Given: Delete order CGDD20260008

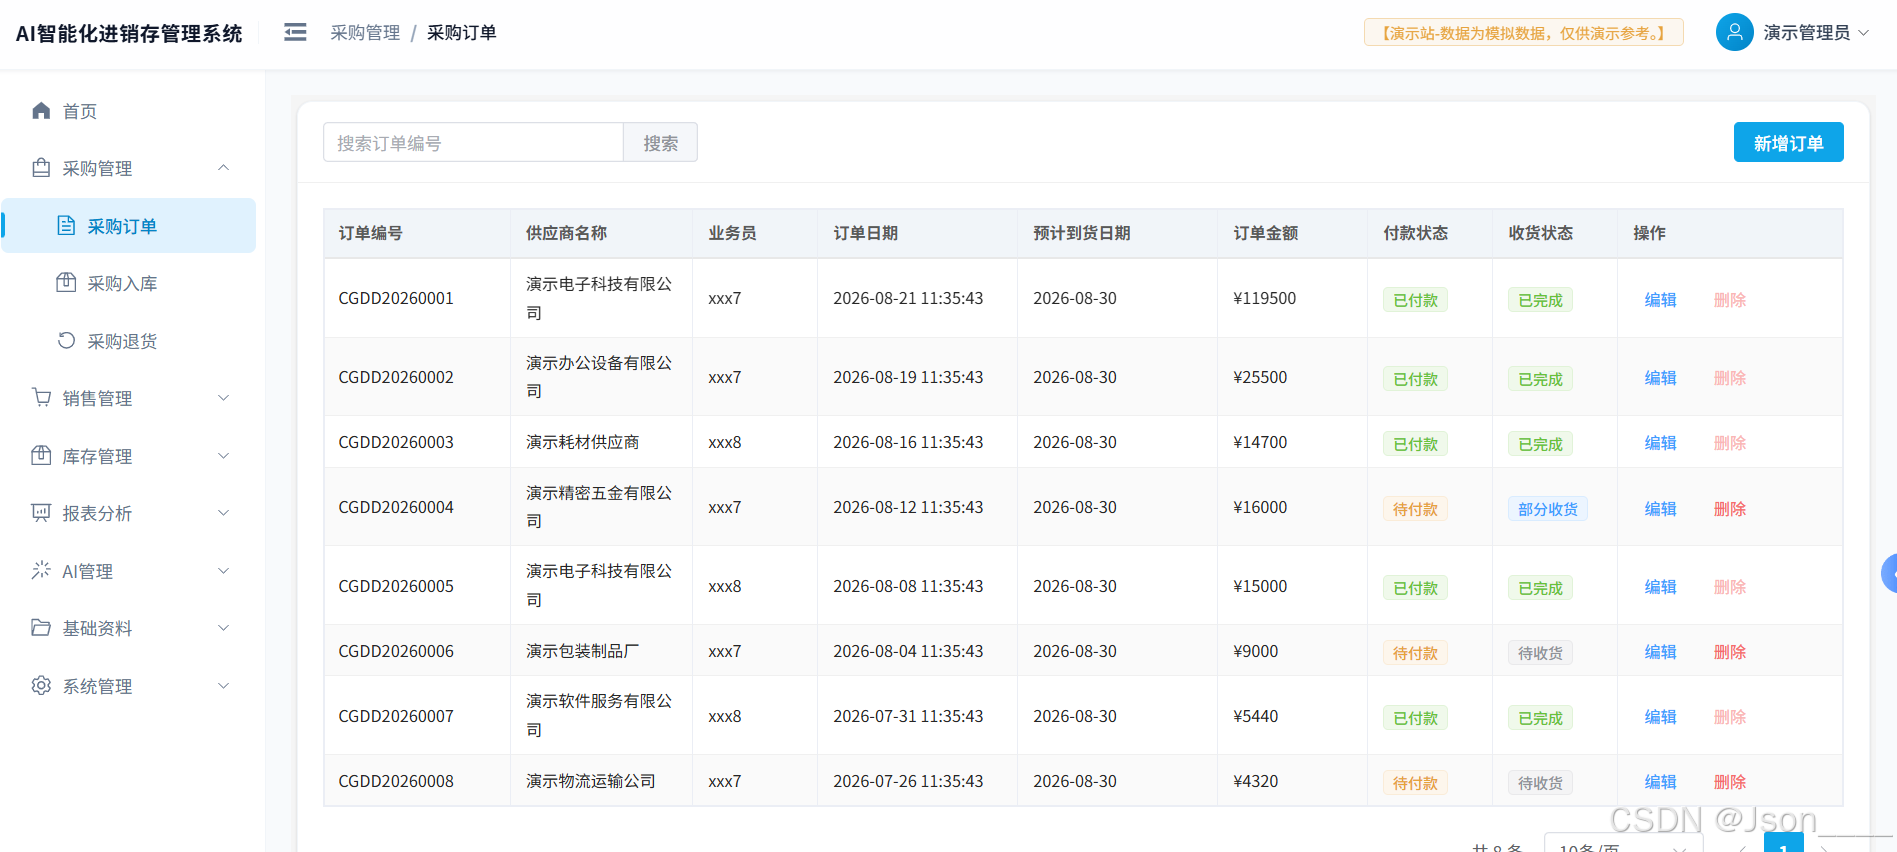Looking at the screenshot, I should click(x=1730, y=782).
